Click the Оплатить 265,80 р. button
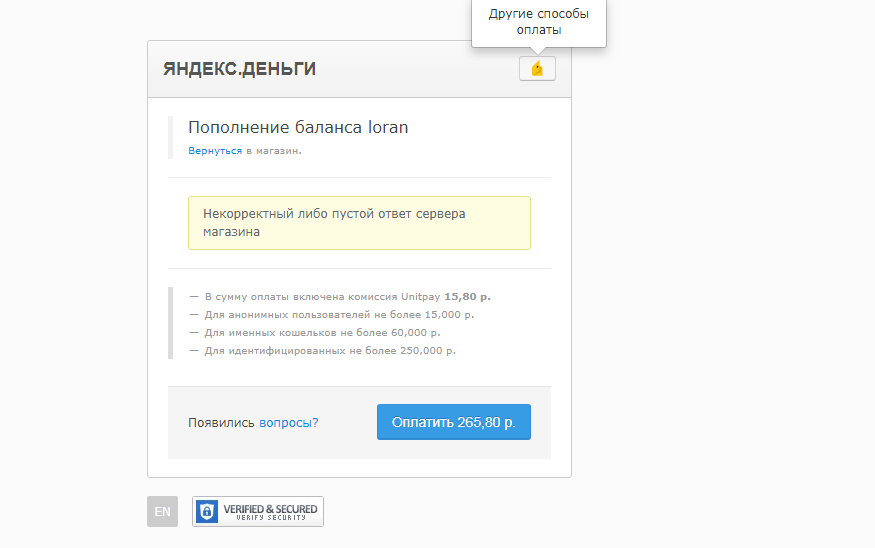 point(454,422)
